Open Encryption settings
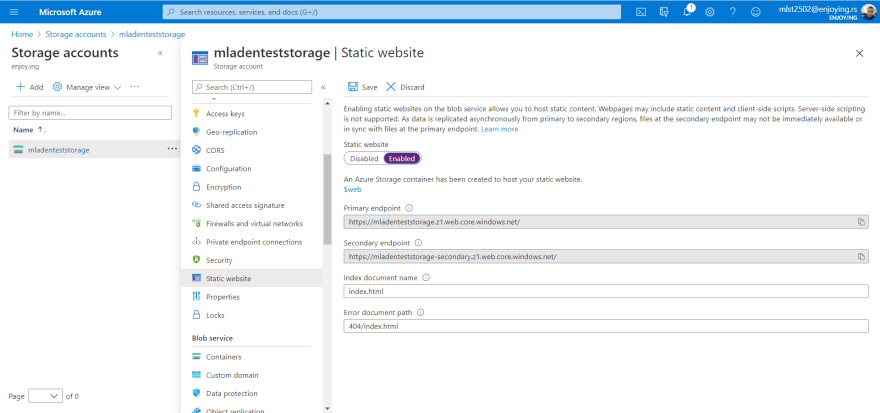The width and height of the screenshot is (880, 413). [223, 187]
